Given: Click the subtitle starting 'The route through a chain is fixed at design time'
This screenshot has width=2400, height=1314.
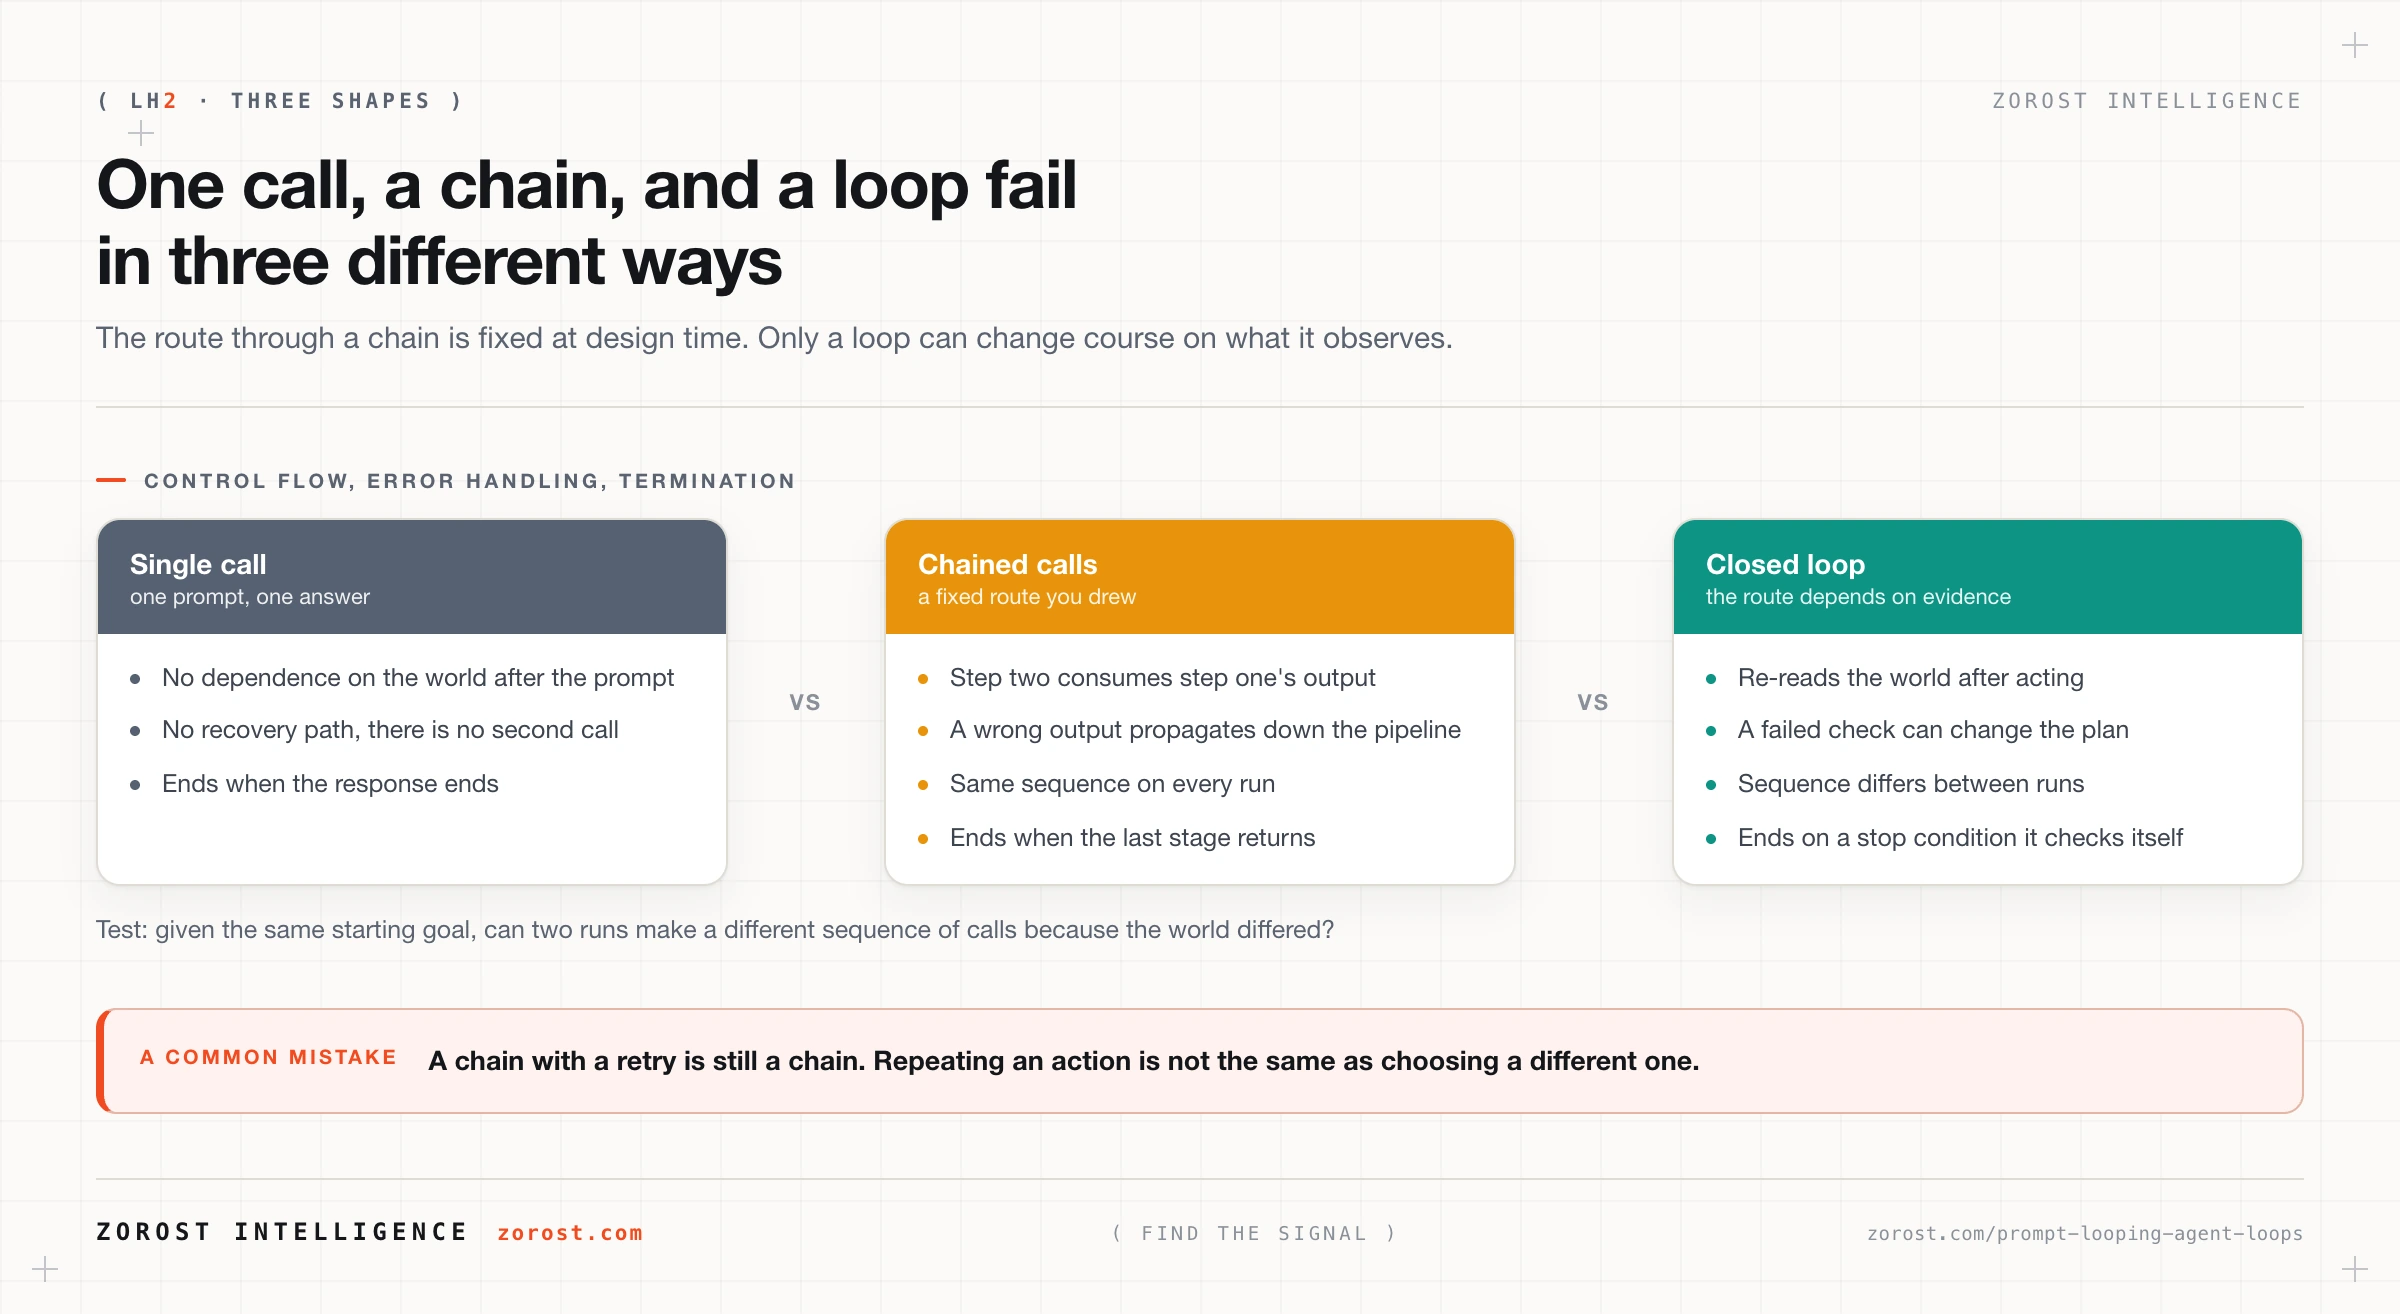Looking at the screenshot, I should (x=774, y=338).
